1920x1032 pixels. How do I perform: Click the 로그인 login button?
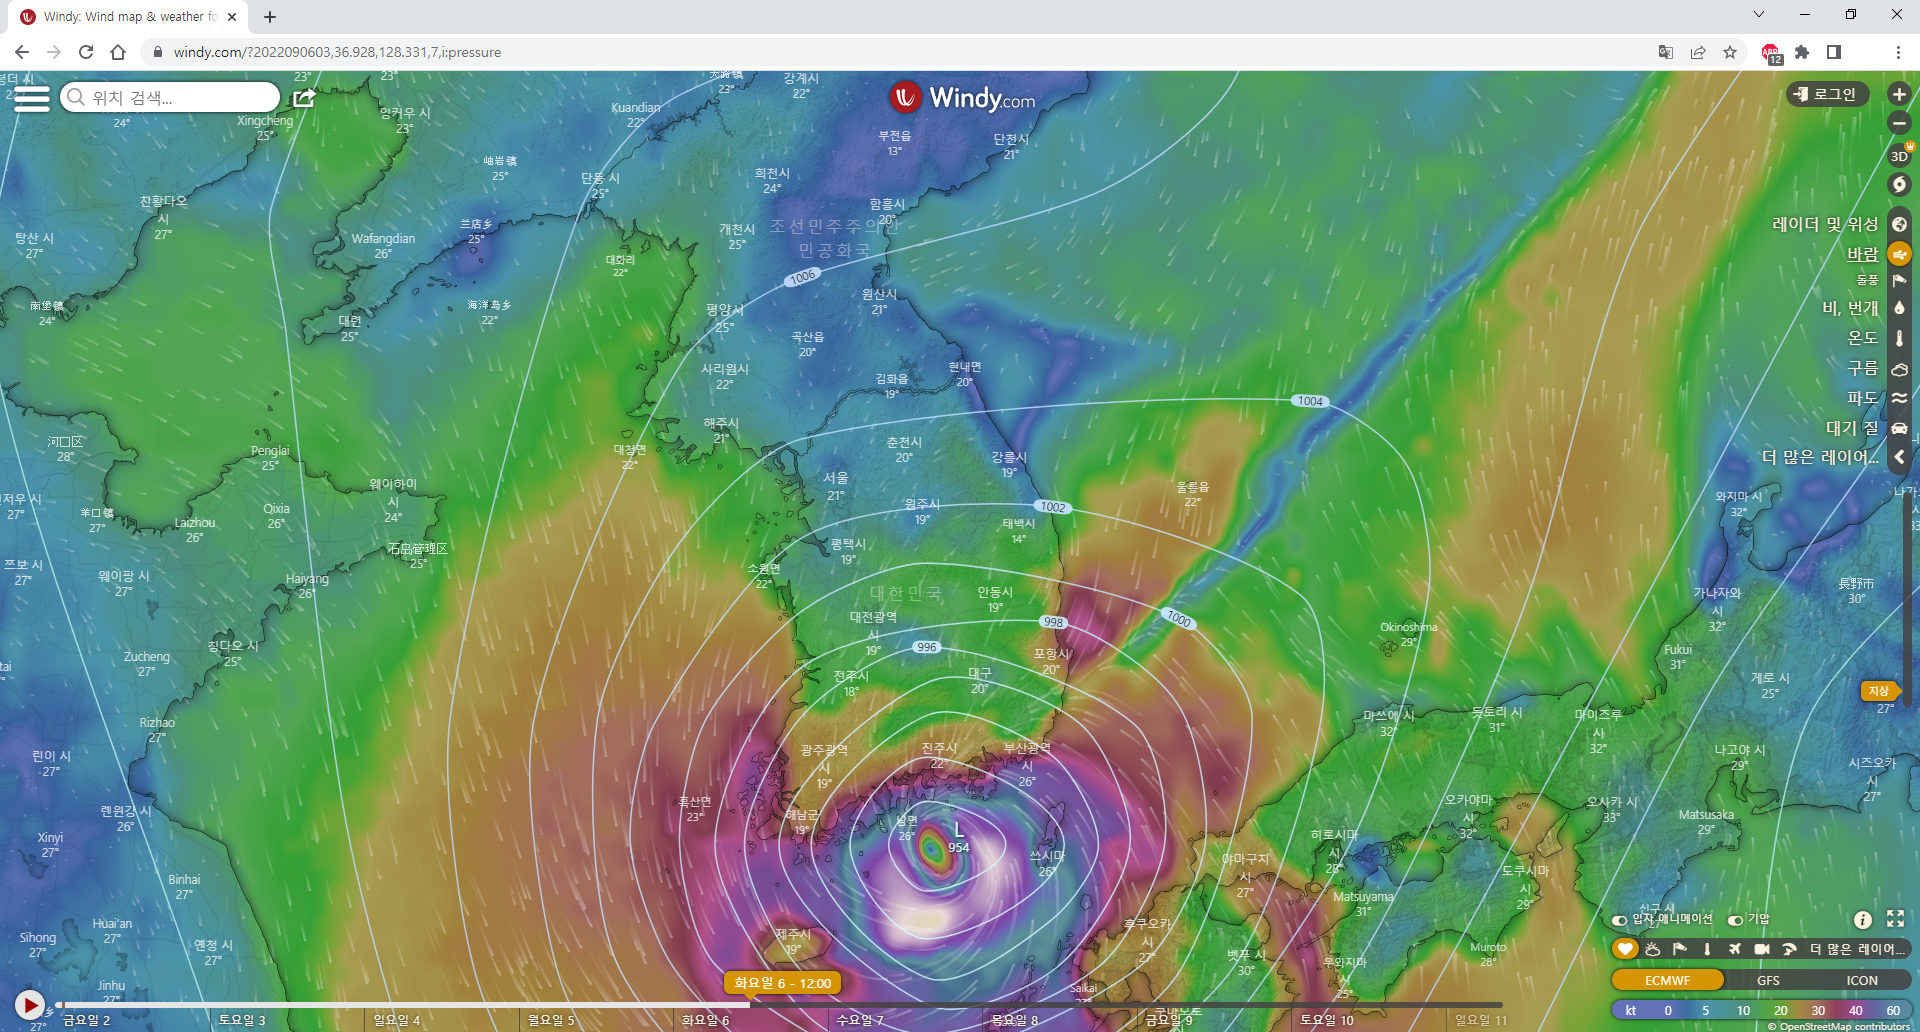[x=1827, y=94]
